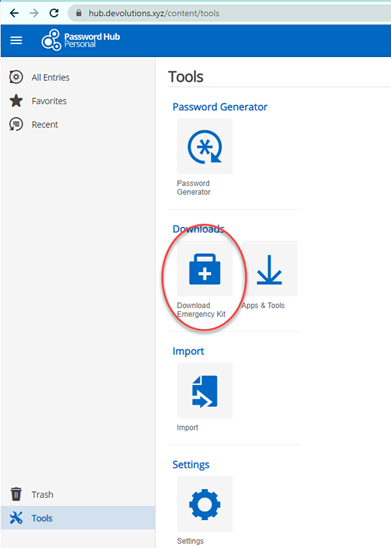This screenshot has height=548, width=391.
Task: Click the Password Generator tile label
Action: pyautogui.click(x=194, y=188)
